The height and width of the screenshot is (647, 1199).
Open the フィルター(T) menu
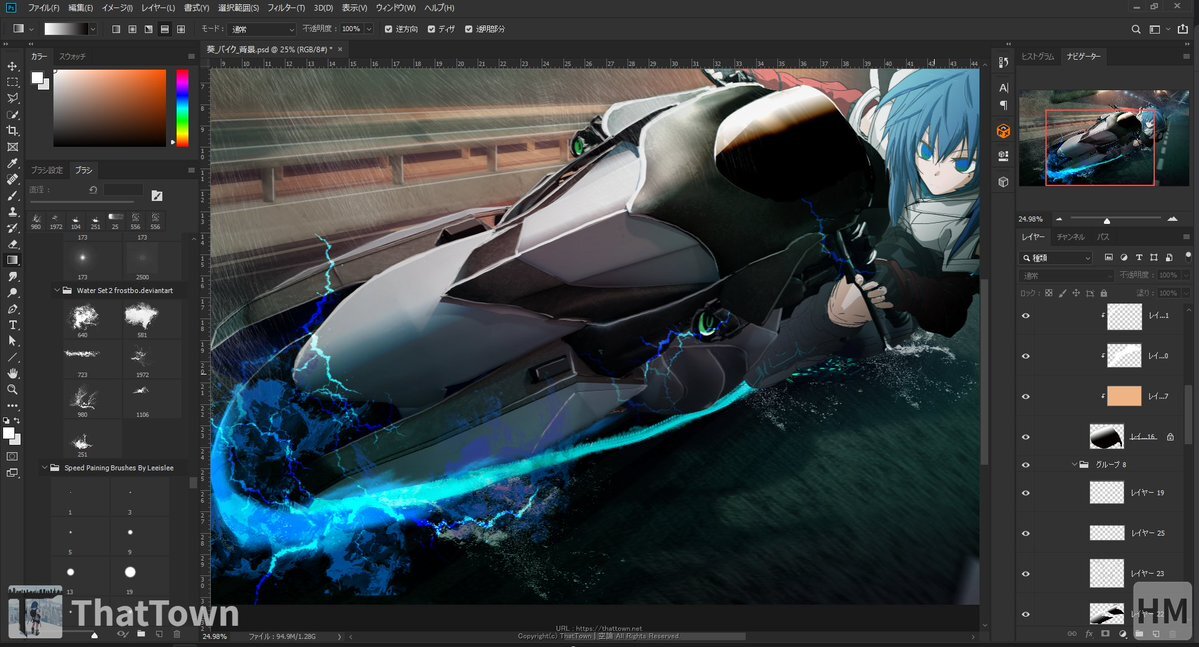tap(287, 8)
